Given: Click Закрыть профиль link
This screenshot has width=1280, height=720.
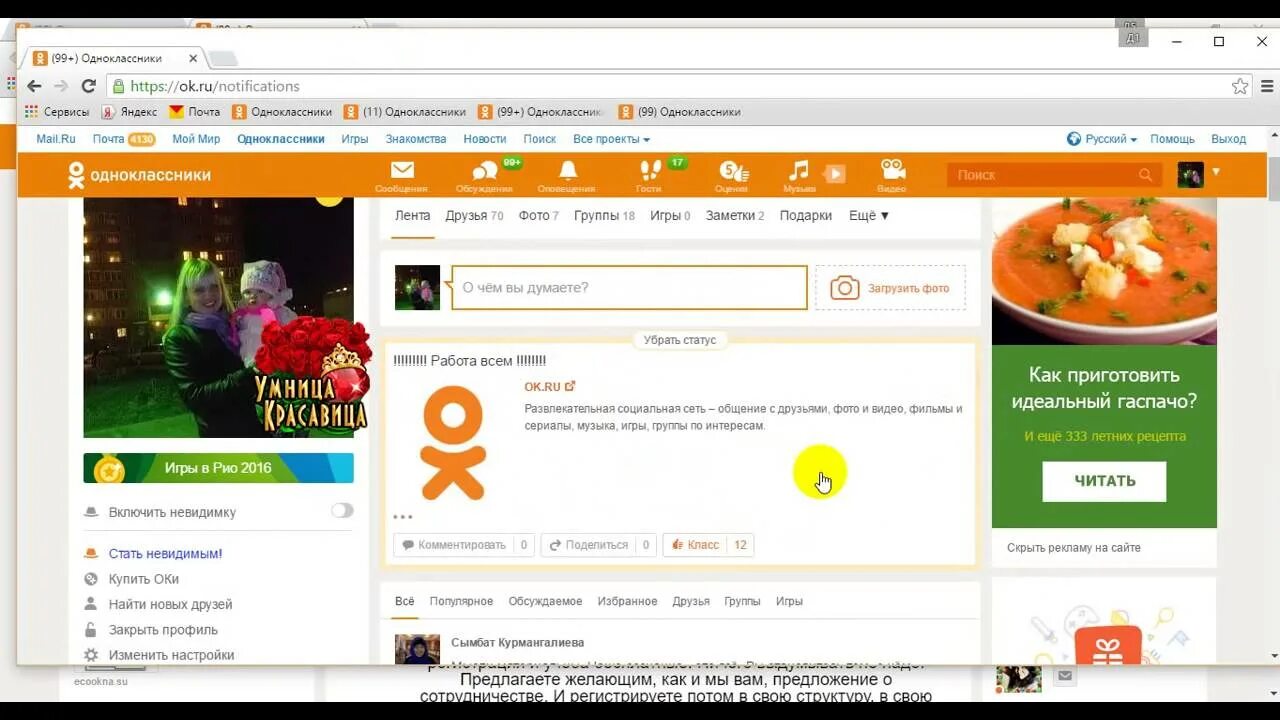Looking at the screenshot, I should pos(163,630).
